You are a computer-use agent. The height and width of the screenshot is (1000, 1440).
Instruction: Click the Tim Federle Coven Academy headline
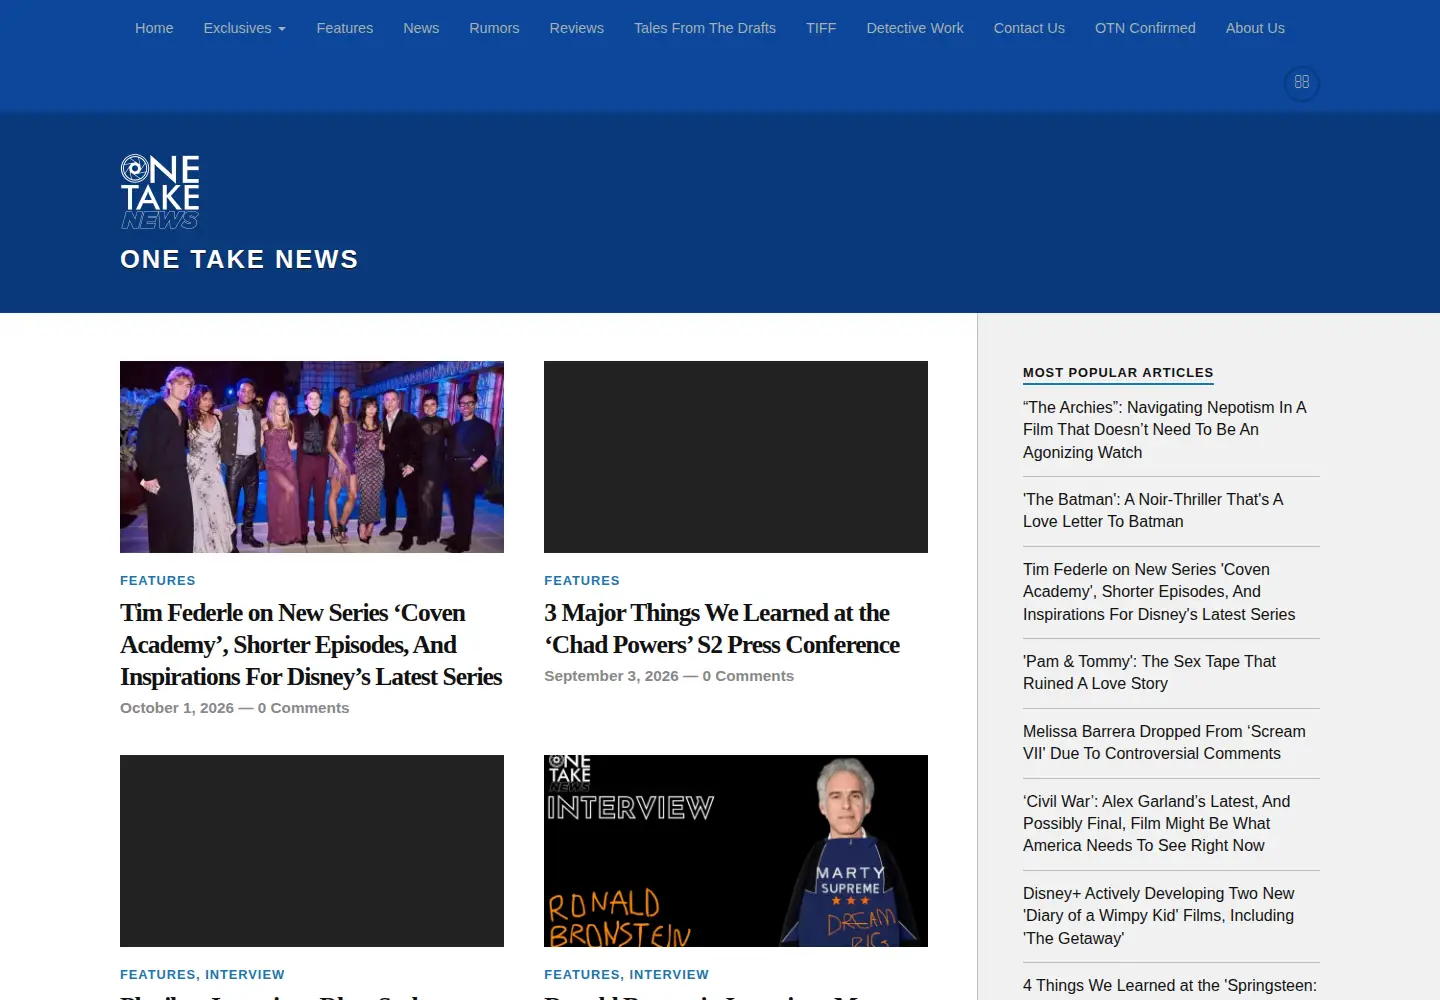[x=311, y=645]
